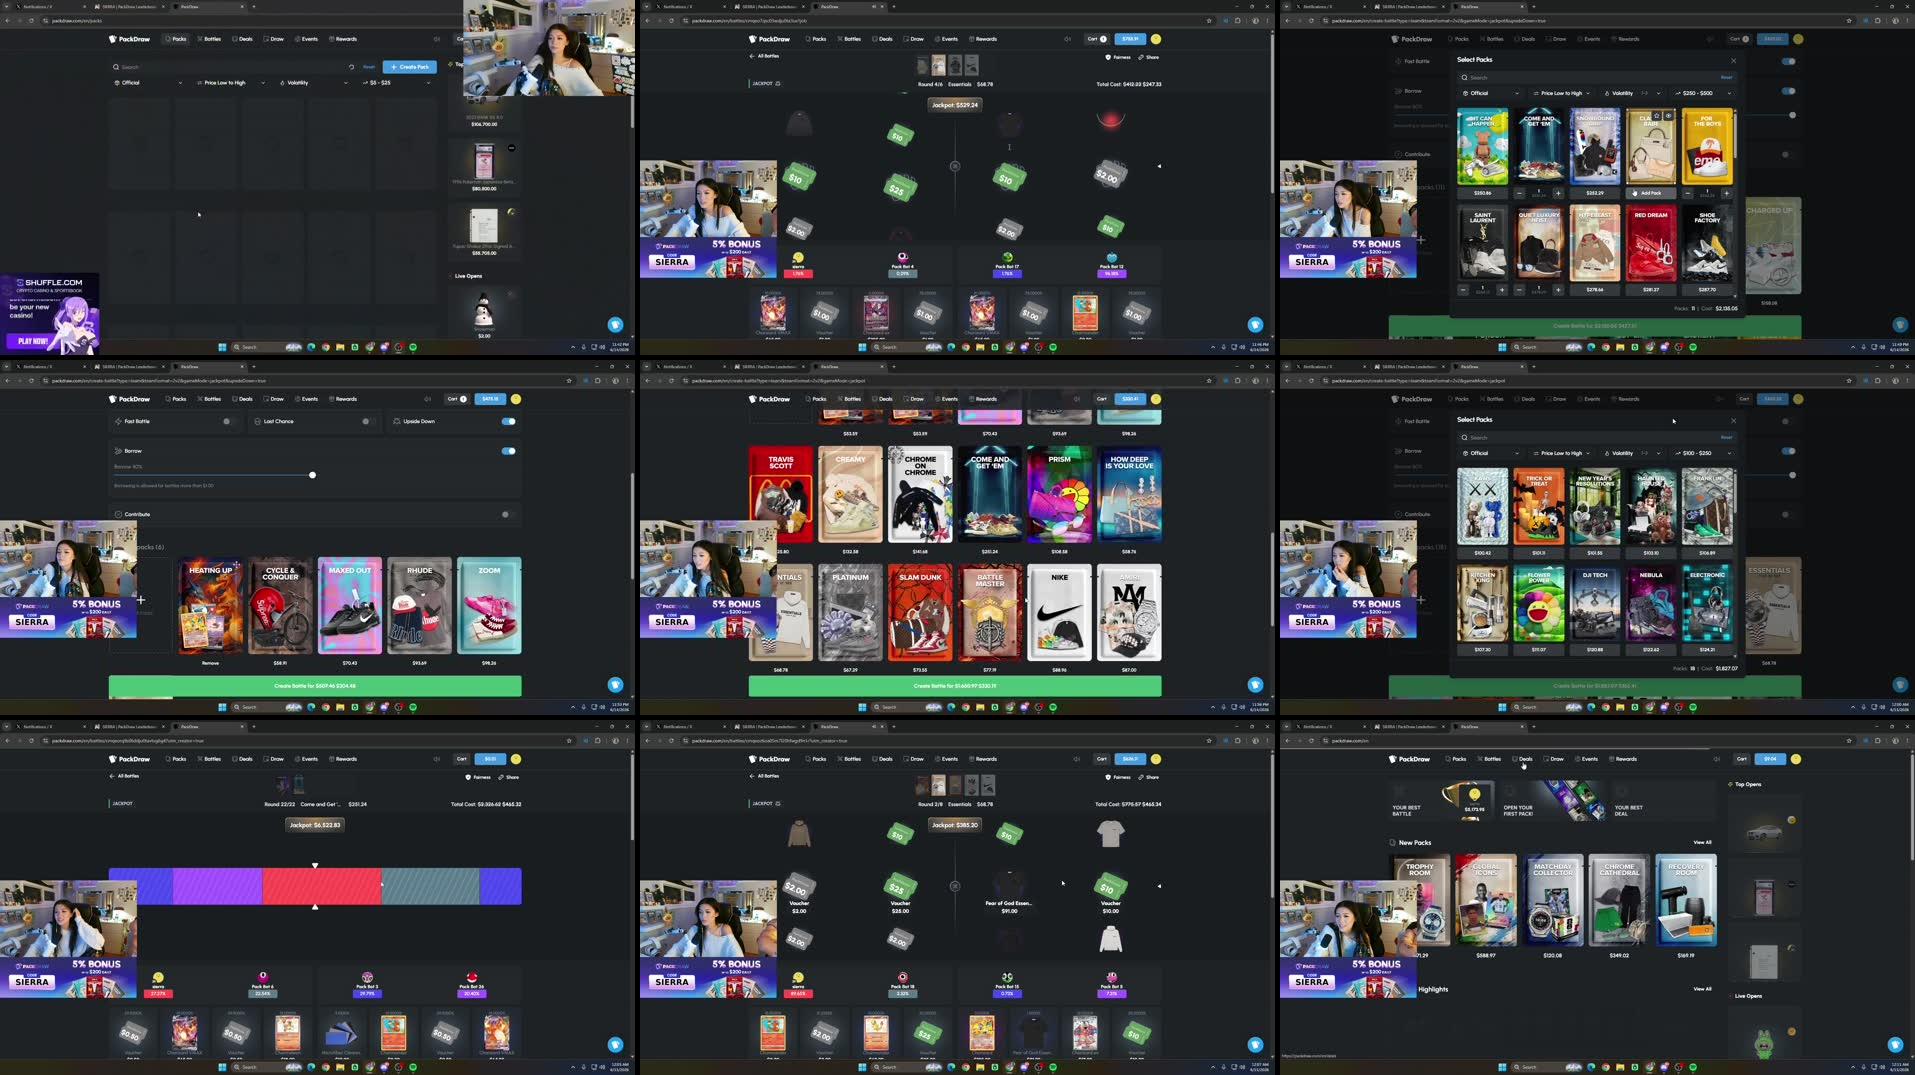1915x1075 pixels.
Task: Open File Explorer in Travis Scott packs screen taskbar
Action: tap(980, 707)
